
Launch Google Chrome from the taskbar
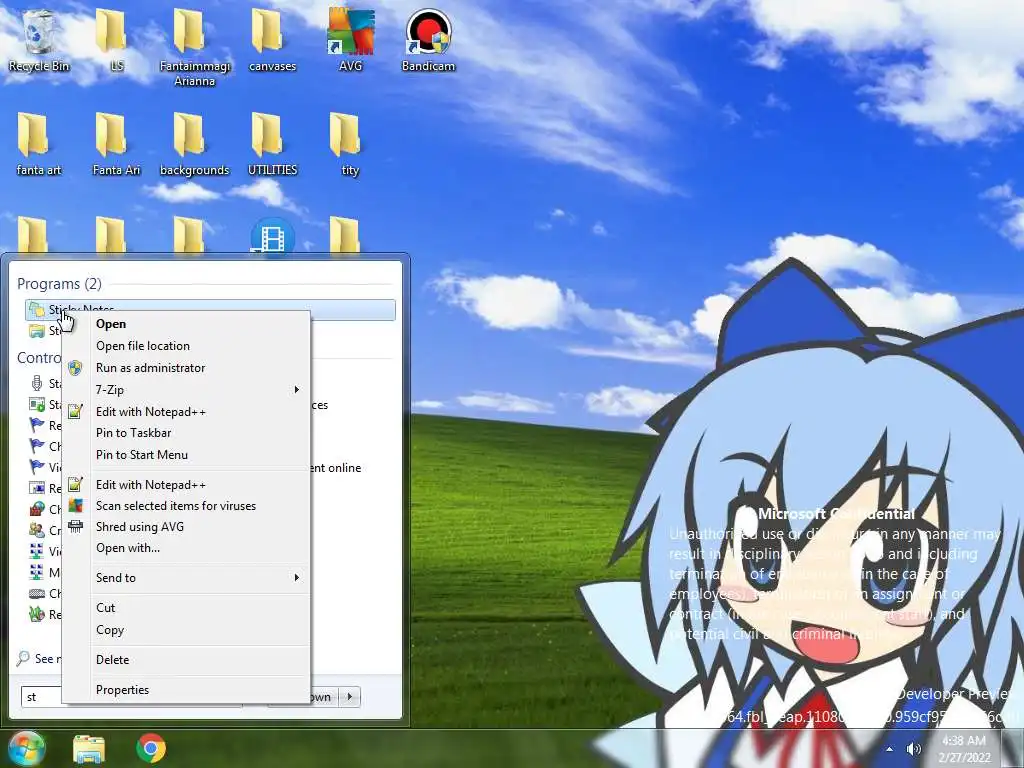click(151, 748)
